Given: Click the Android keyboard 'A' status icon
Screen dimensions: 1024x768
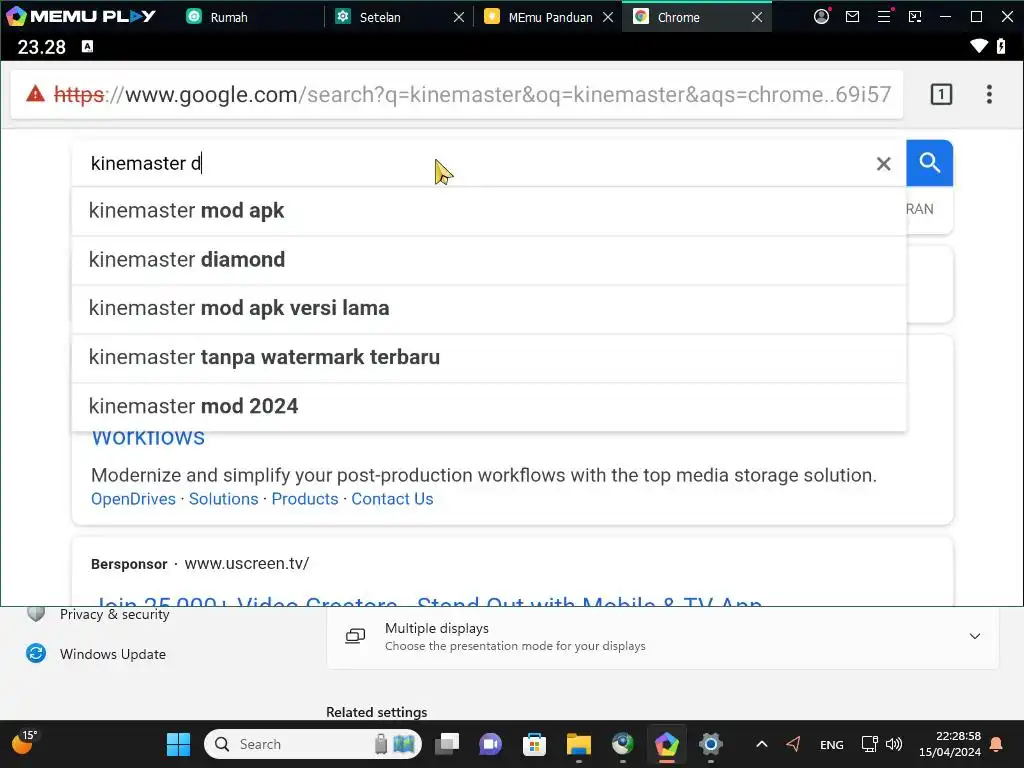Looking at the screenshot, I should point(87,46).
